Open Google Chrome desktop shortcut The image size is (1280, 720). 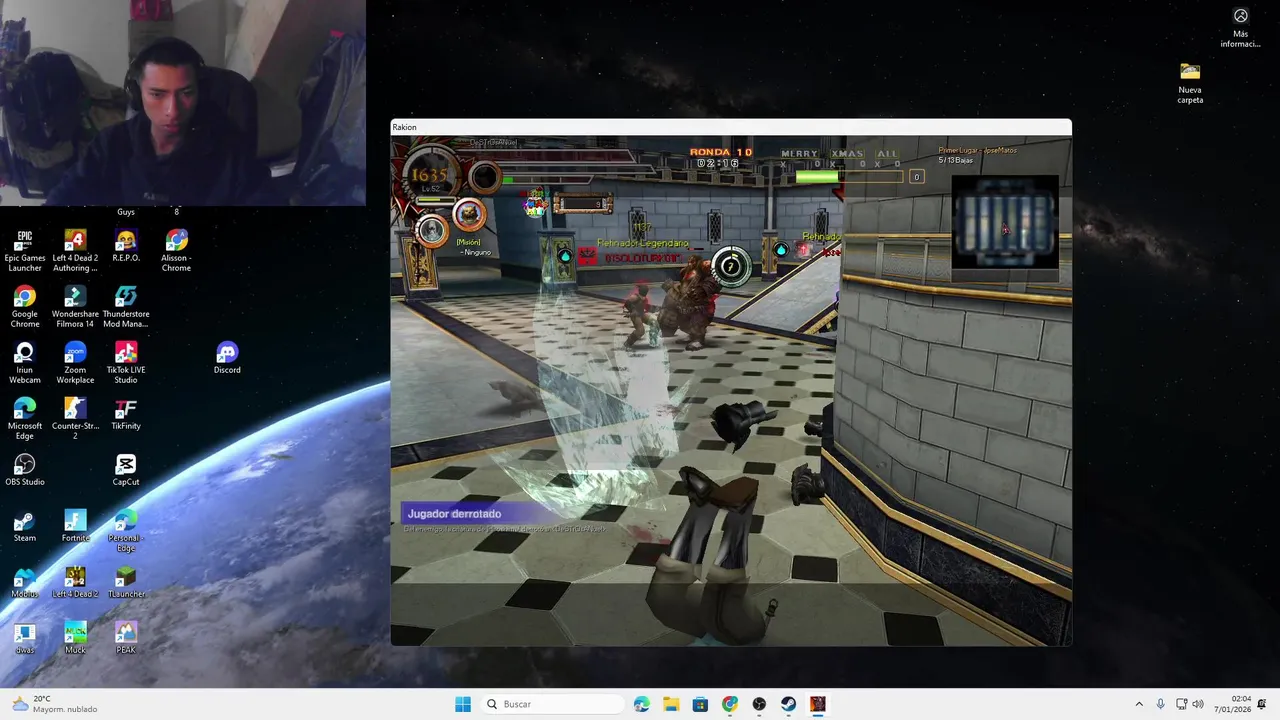[25, 307]
